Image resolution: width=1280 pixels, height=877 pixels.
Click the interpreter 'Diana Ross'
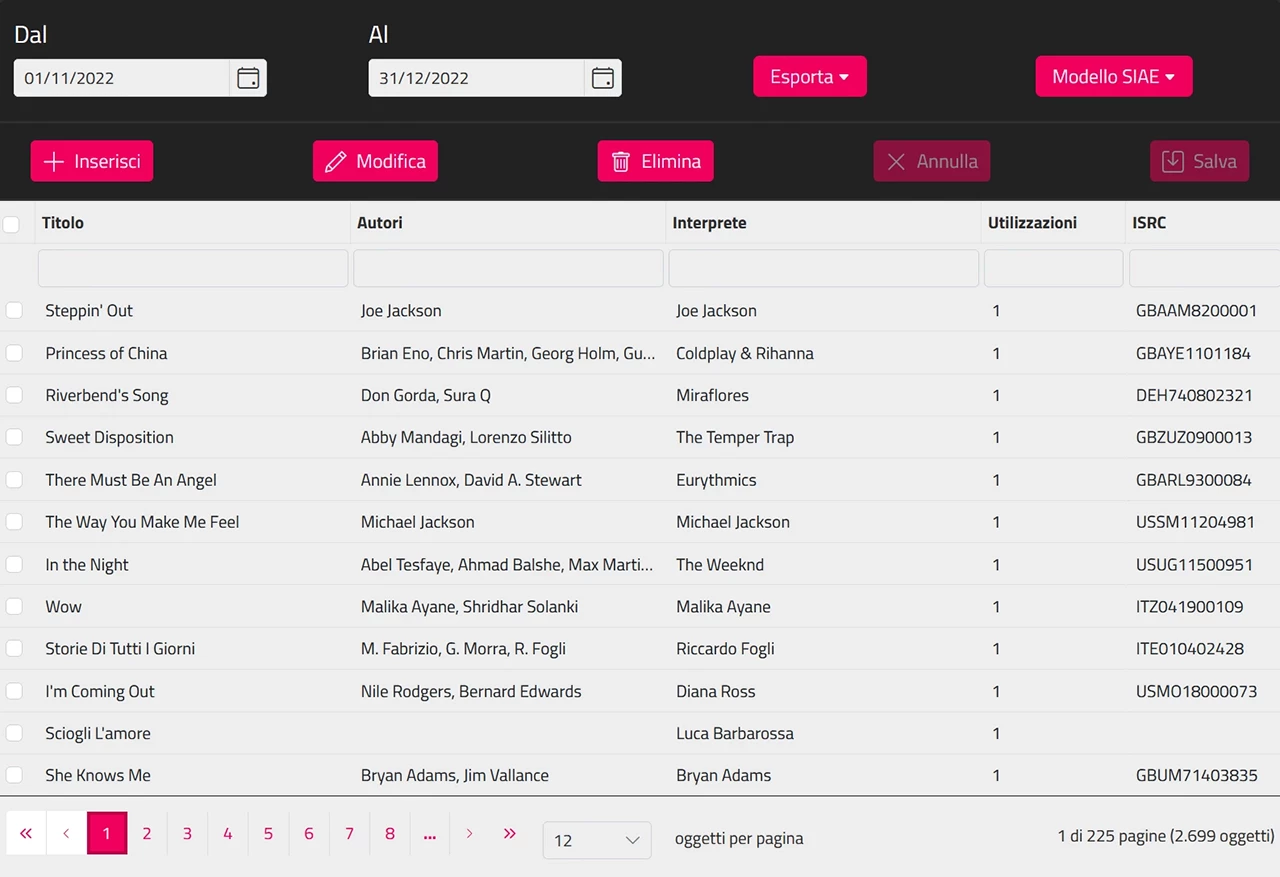tap(716, 691)
